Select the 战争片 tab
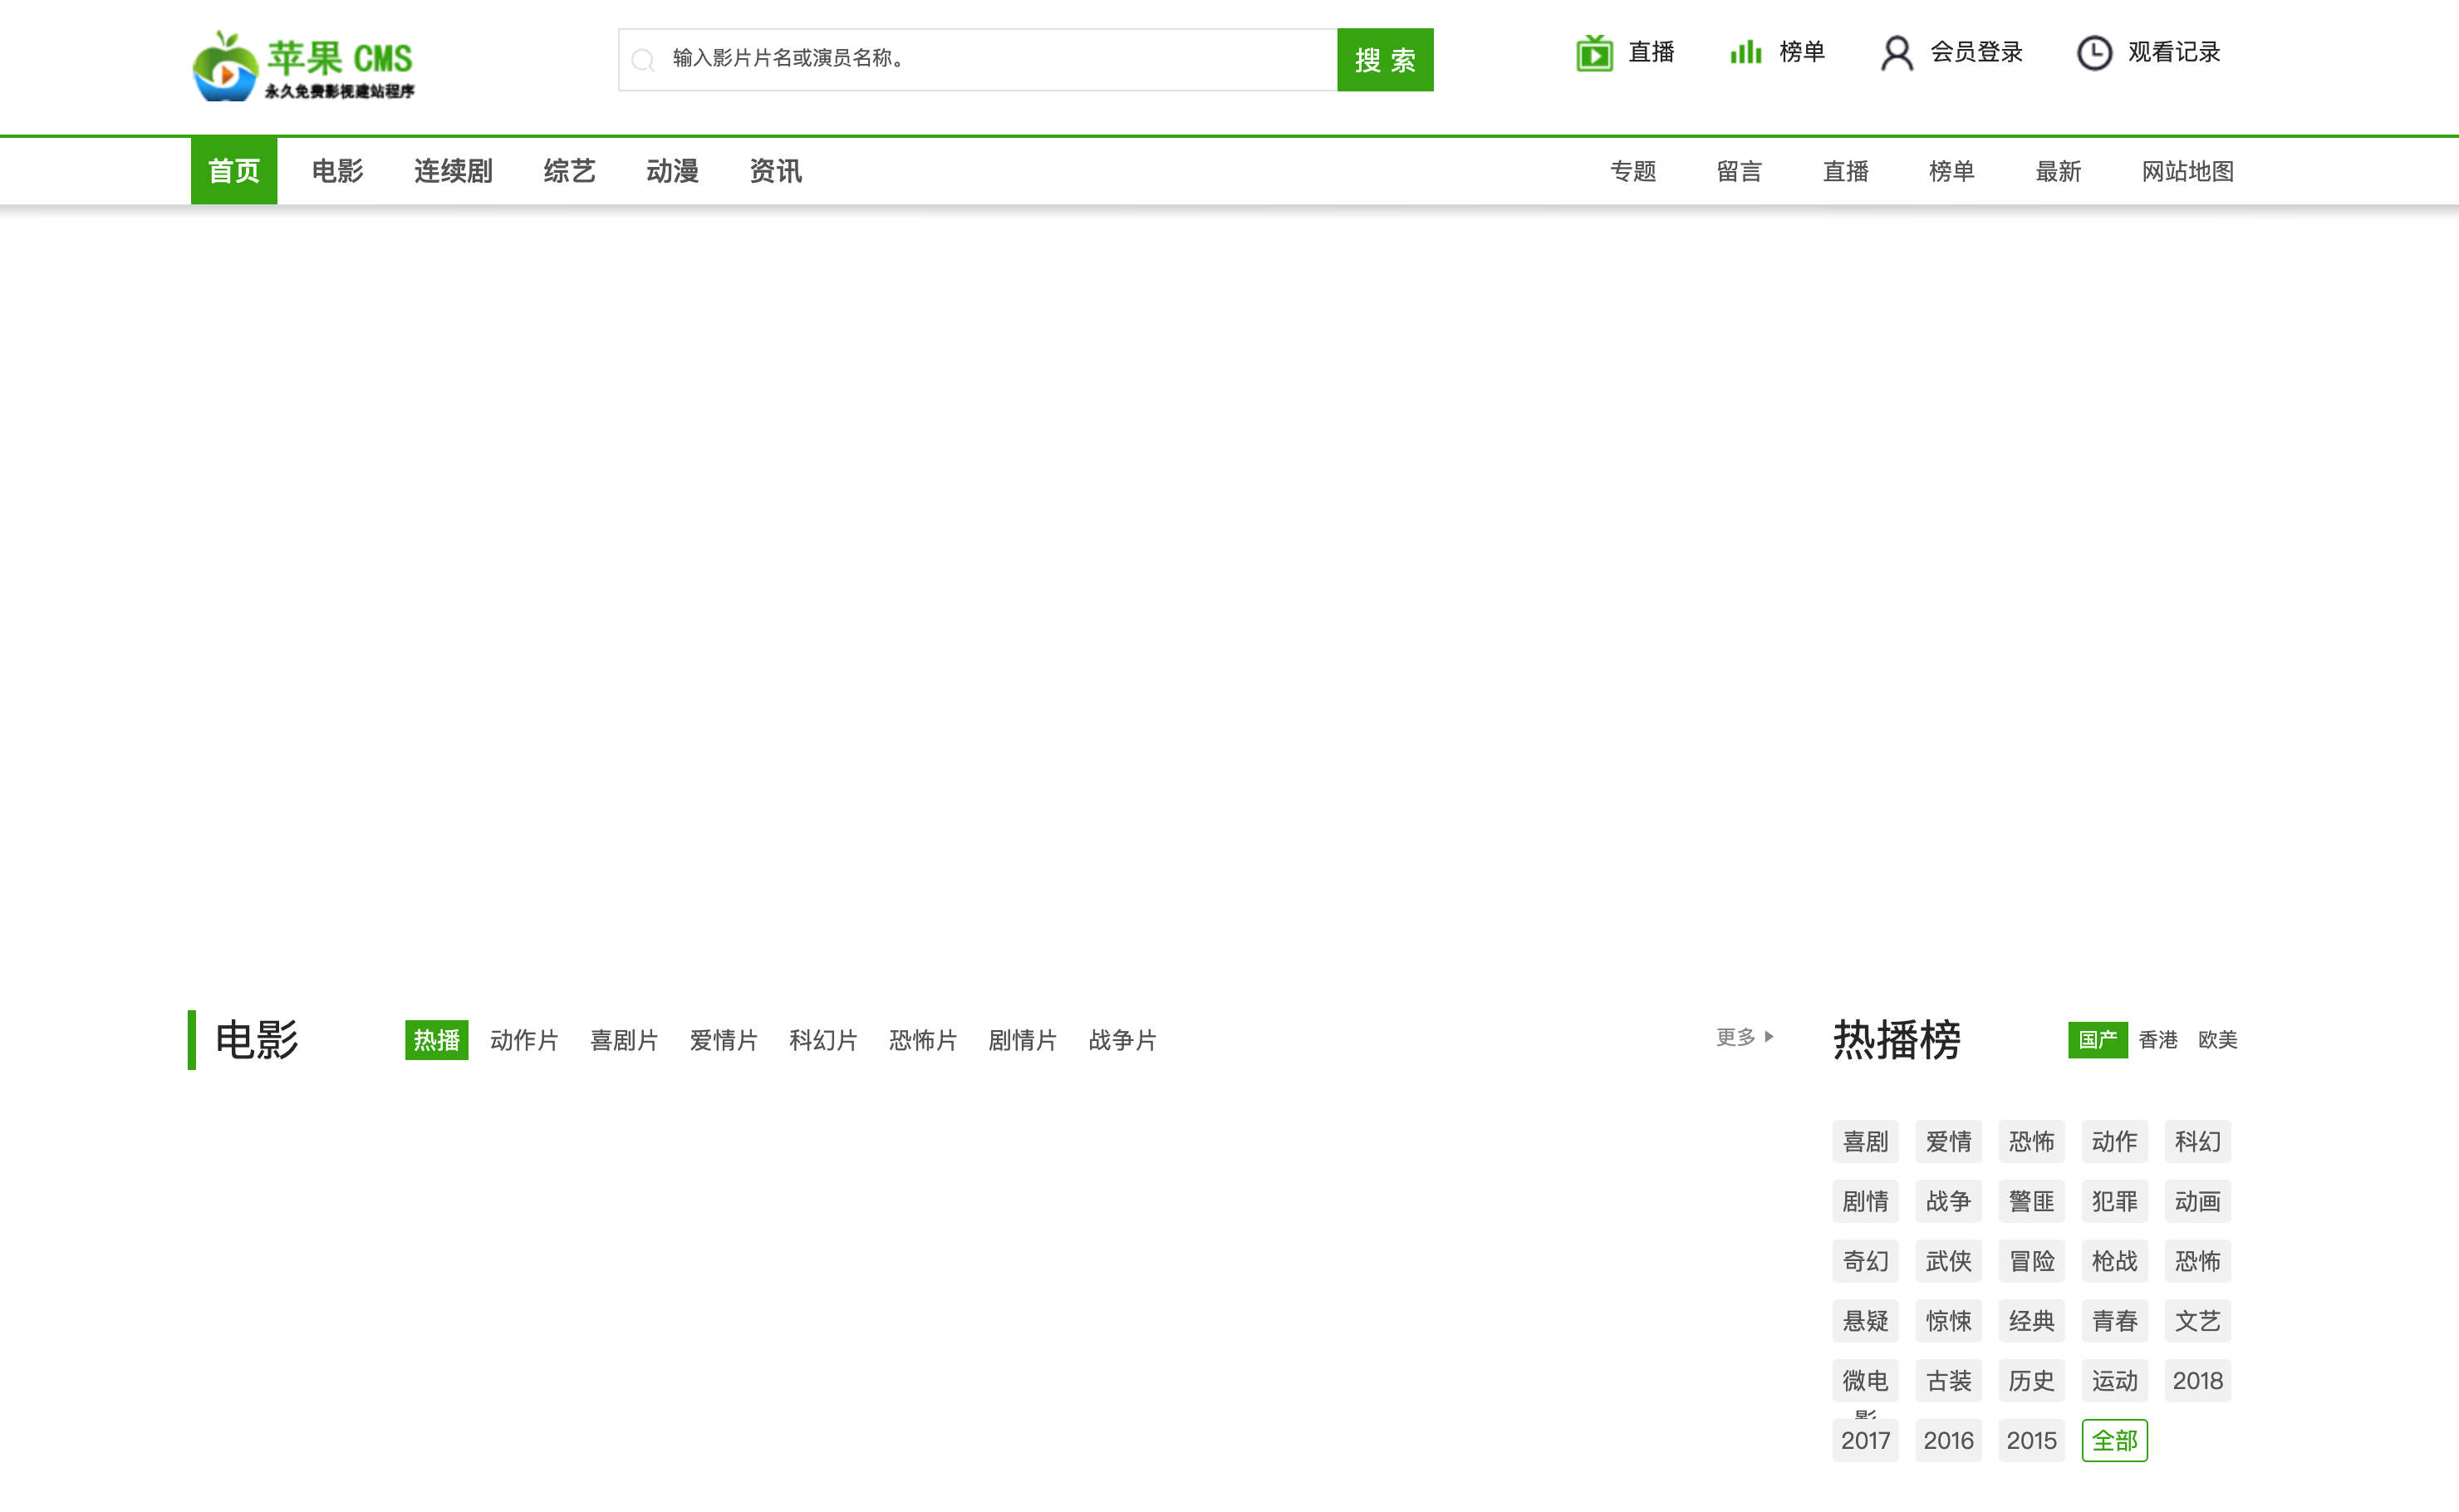The width and height of the screenshot is (2459, 1512). click(1122, 1040)
